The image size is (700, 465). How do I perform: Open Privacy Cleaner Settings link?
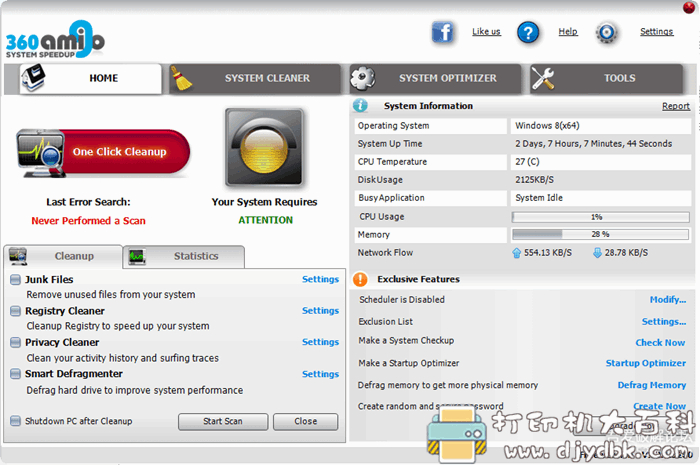(320, 342)
